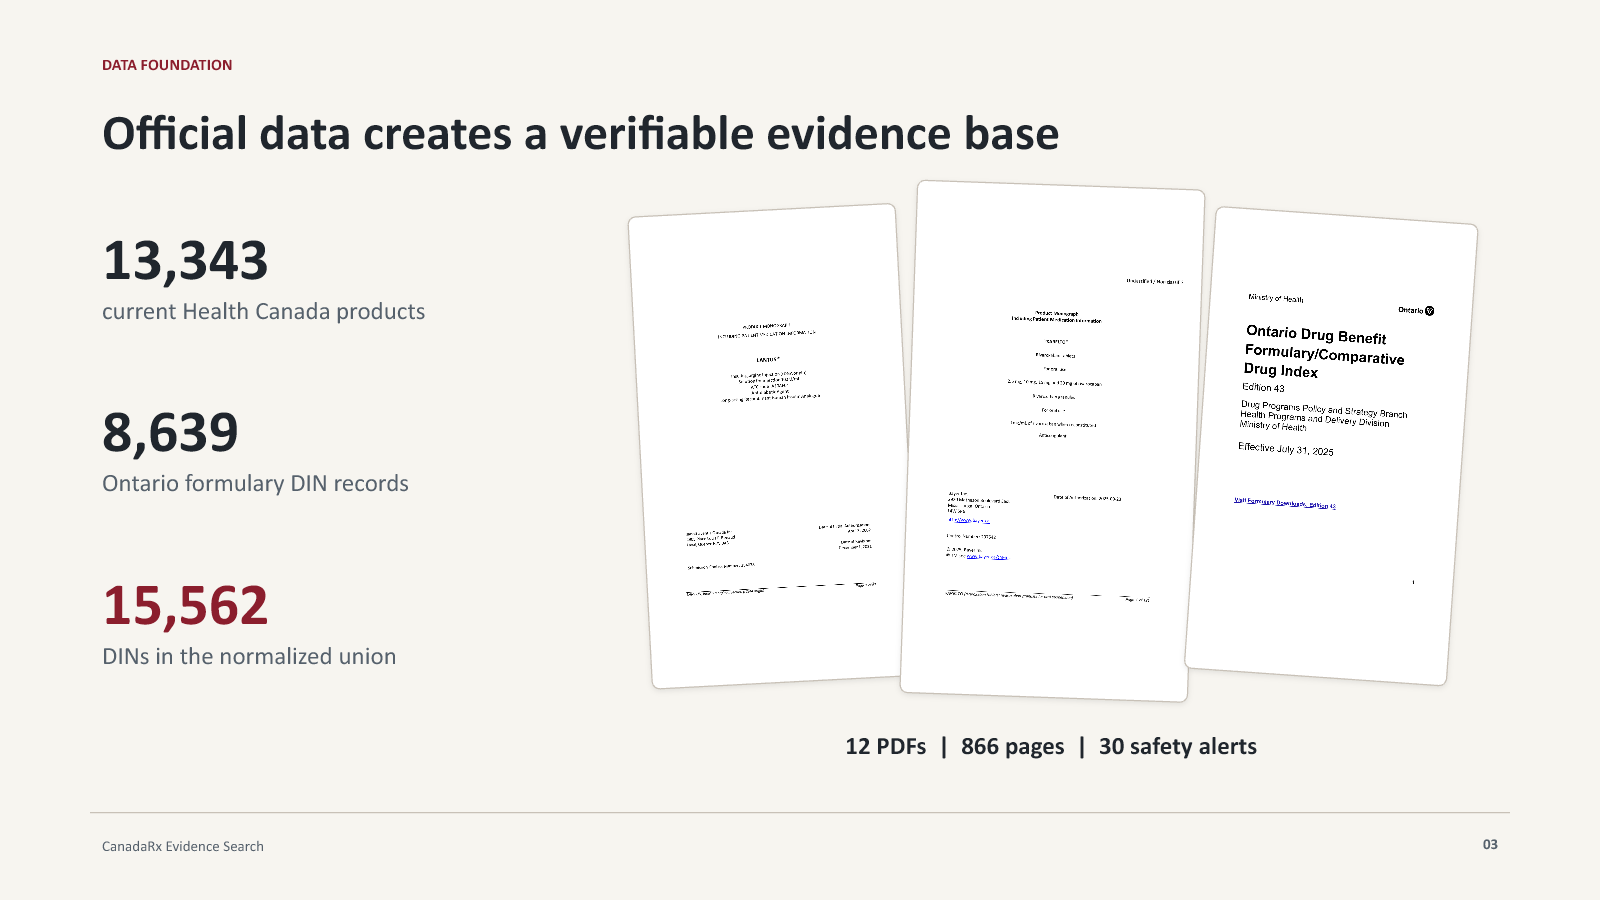Click 'Ministry of Health' header on formulary page
The height and width of the screenshot is (900, 1600).
[1276, 298]
